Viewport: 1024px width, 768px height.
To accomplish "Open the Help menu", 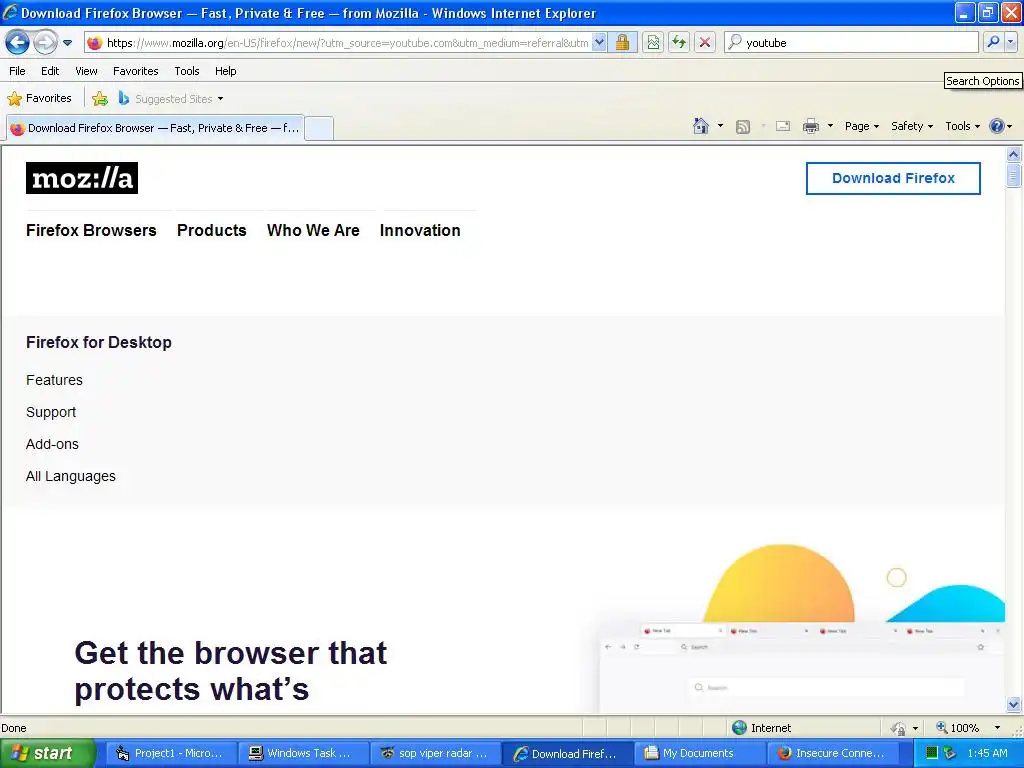I will pos(225,71).
